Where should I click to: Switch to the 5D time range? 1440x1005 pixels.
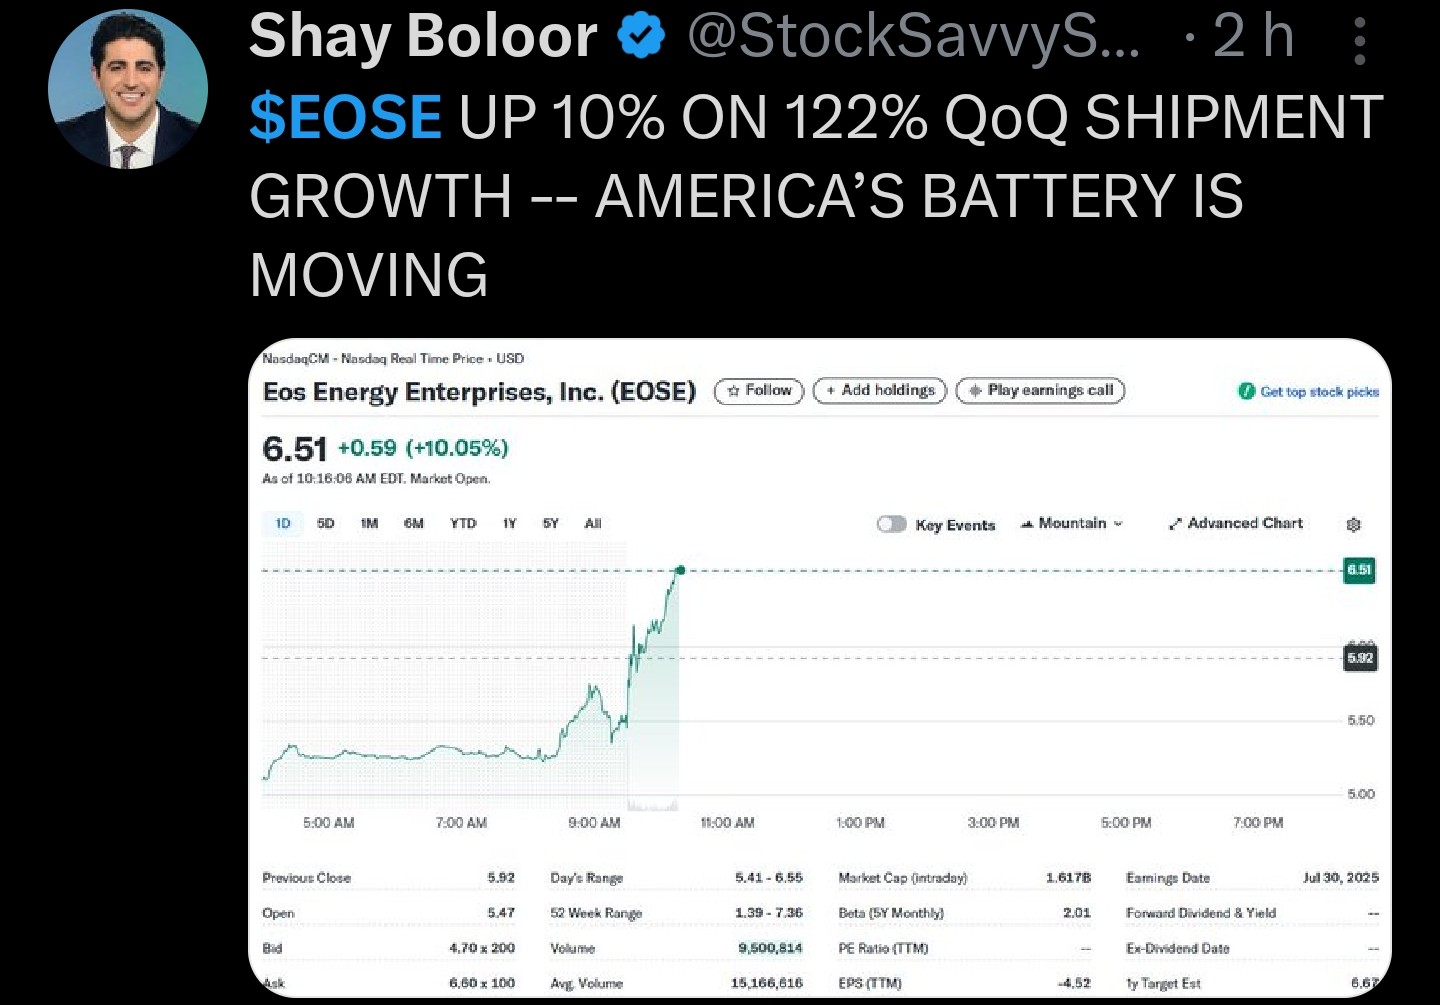325,523
